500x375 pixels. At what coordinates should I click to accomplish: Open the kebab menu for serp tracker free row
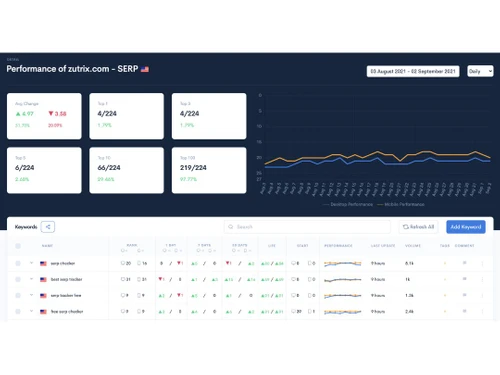pos(482,295)
